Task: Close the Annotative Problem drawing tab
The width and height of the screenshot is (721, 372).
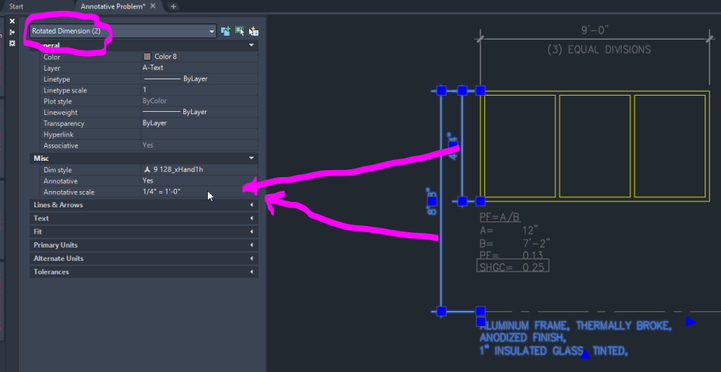Action: pyautogui.click(x=153, y=6)
